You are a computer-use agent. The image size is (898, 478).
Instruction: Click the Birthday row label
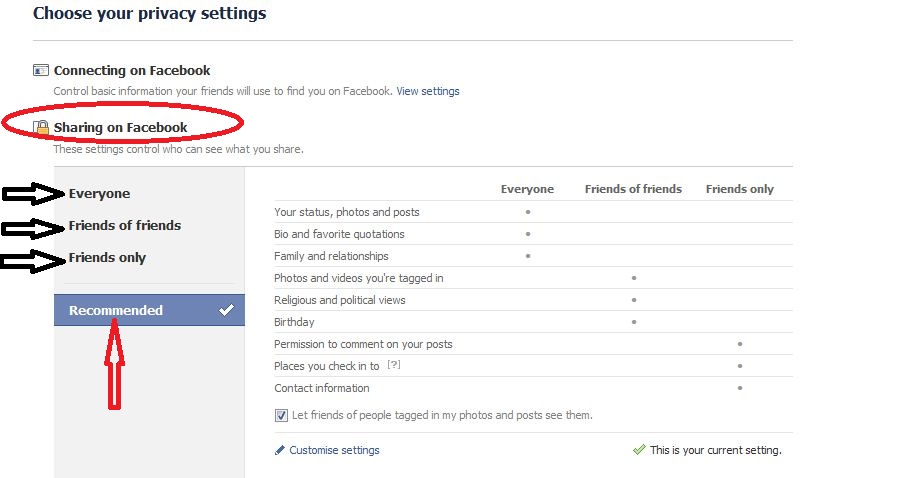tap(294, 322)
